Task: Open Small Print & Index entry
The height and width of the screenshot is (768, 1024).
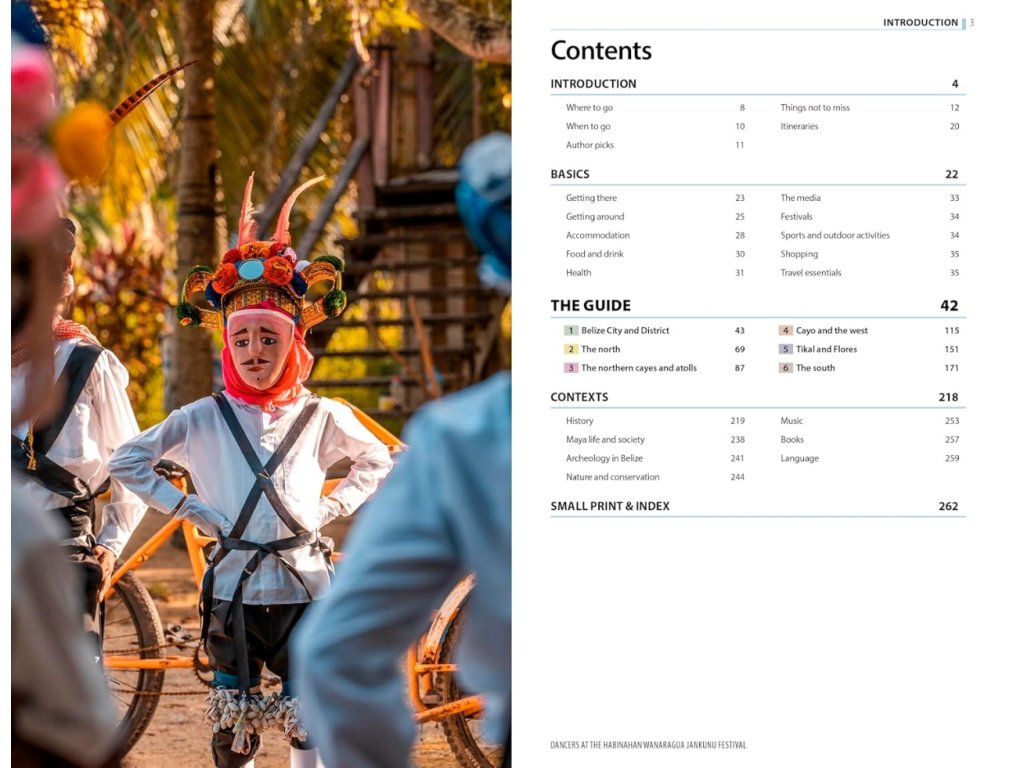Action: click(609, 506)
